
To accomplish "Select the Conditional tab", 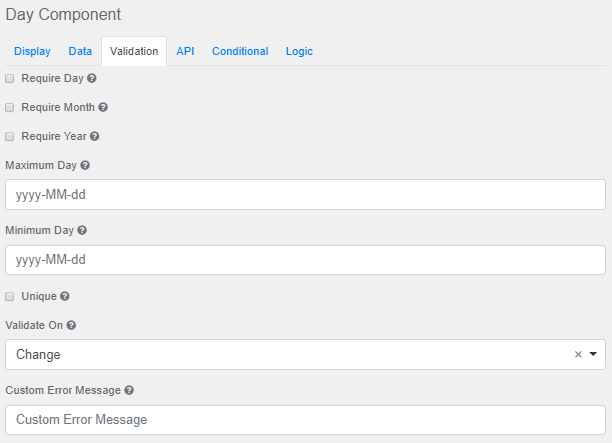I will click(240, 51).
